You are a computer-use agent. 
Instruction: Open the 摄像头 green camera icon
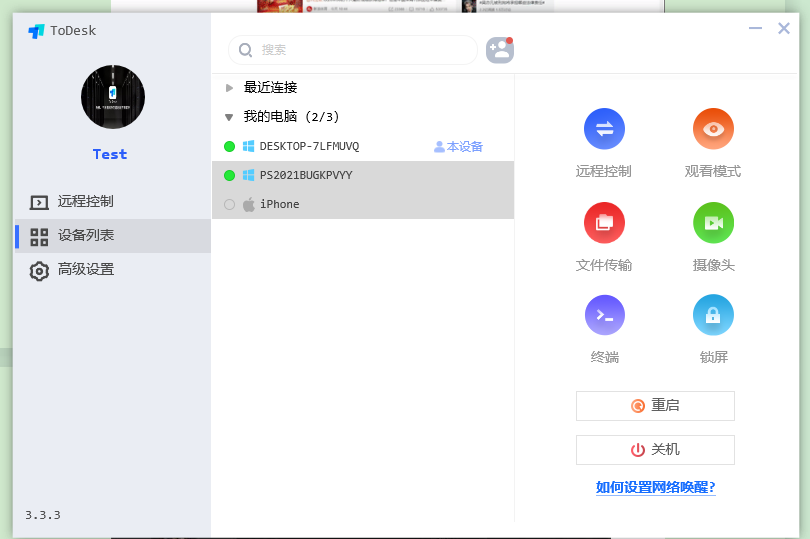click(x=713, y=223)
